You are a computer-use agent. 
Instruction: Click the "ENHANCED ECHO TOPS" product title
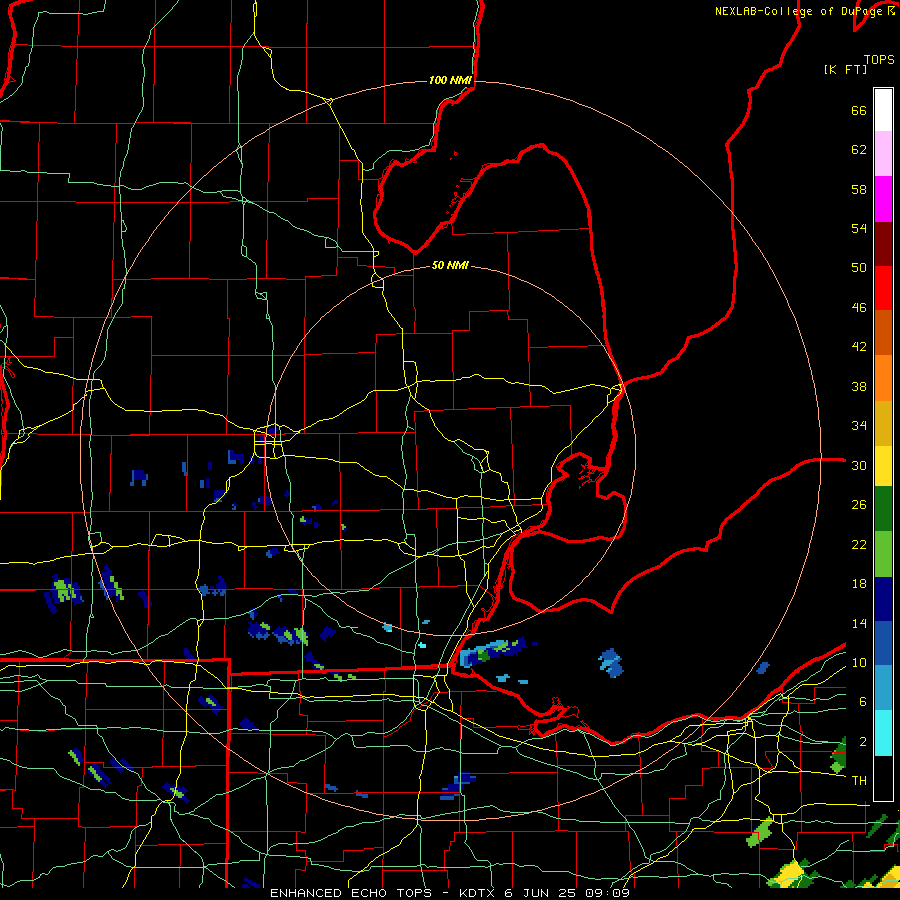click(x=351, y=893)
